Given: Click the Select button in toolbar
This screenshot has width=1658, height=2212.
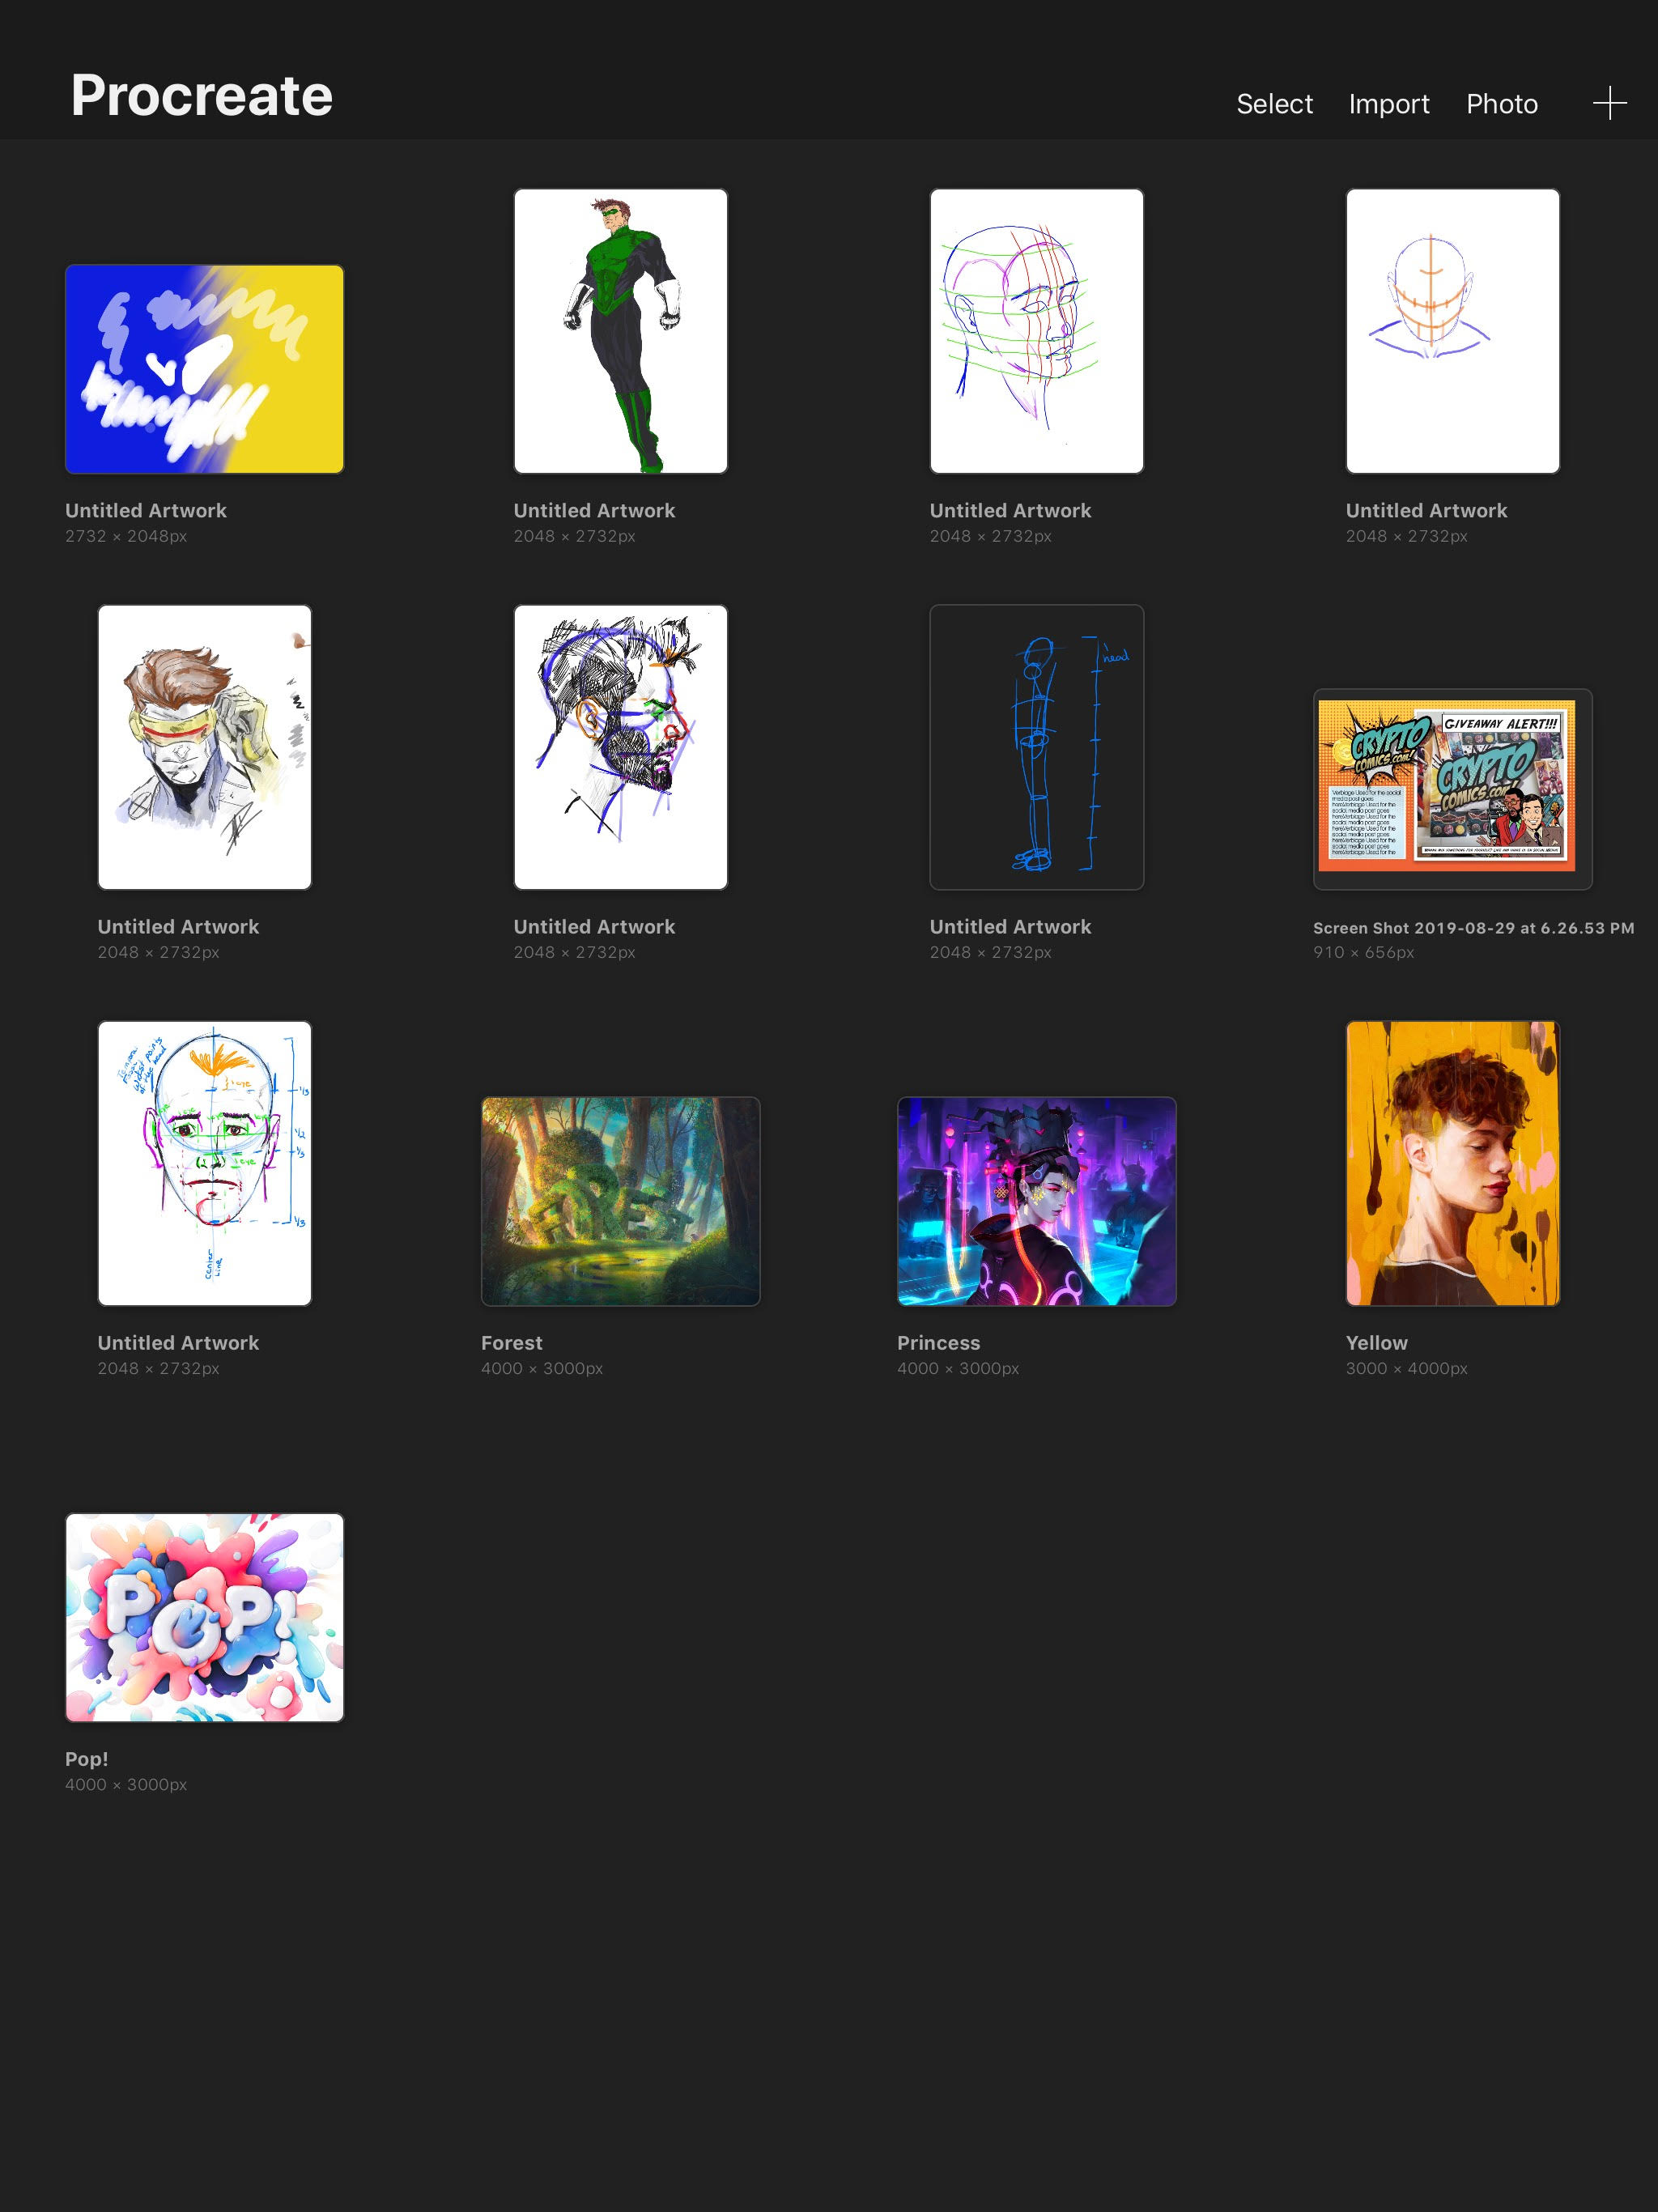Looking at the screenshot, I should tap(1275, 103).
